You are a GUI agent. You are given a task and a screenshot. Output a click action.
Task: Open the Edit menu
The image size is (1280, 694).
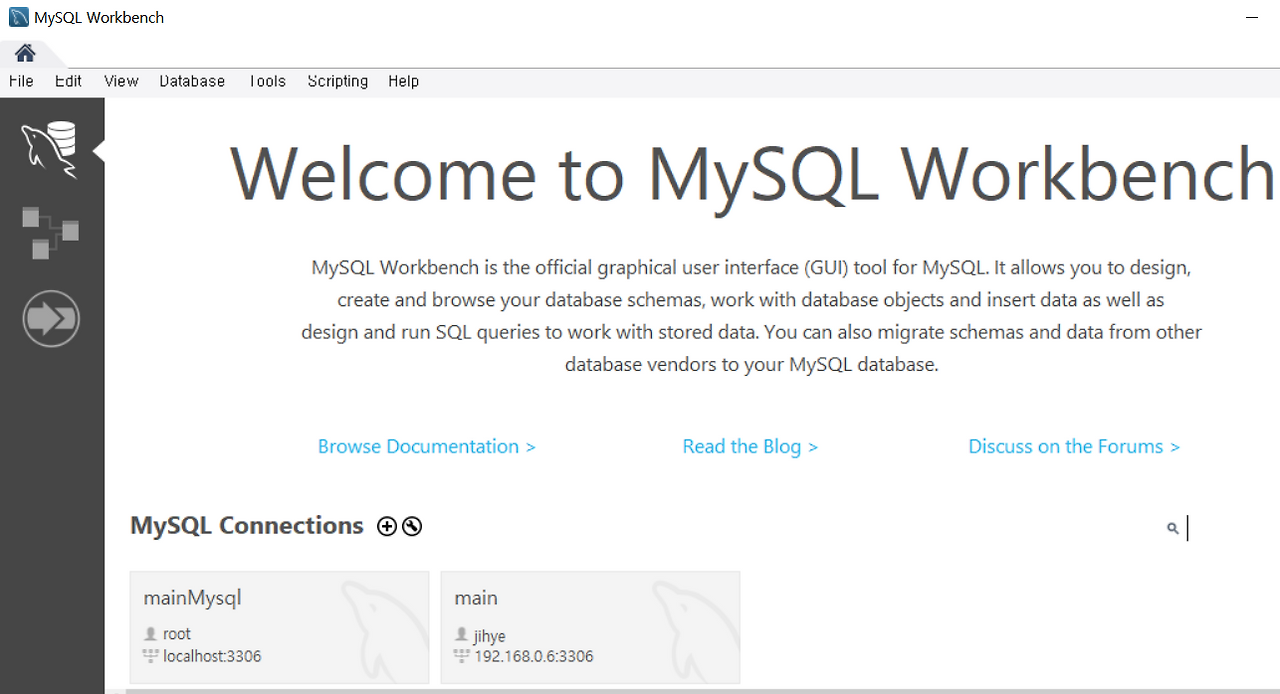pos(67,81)
